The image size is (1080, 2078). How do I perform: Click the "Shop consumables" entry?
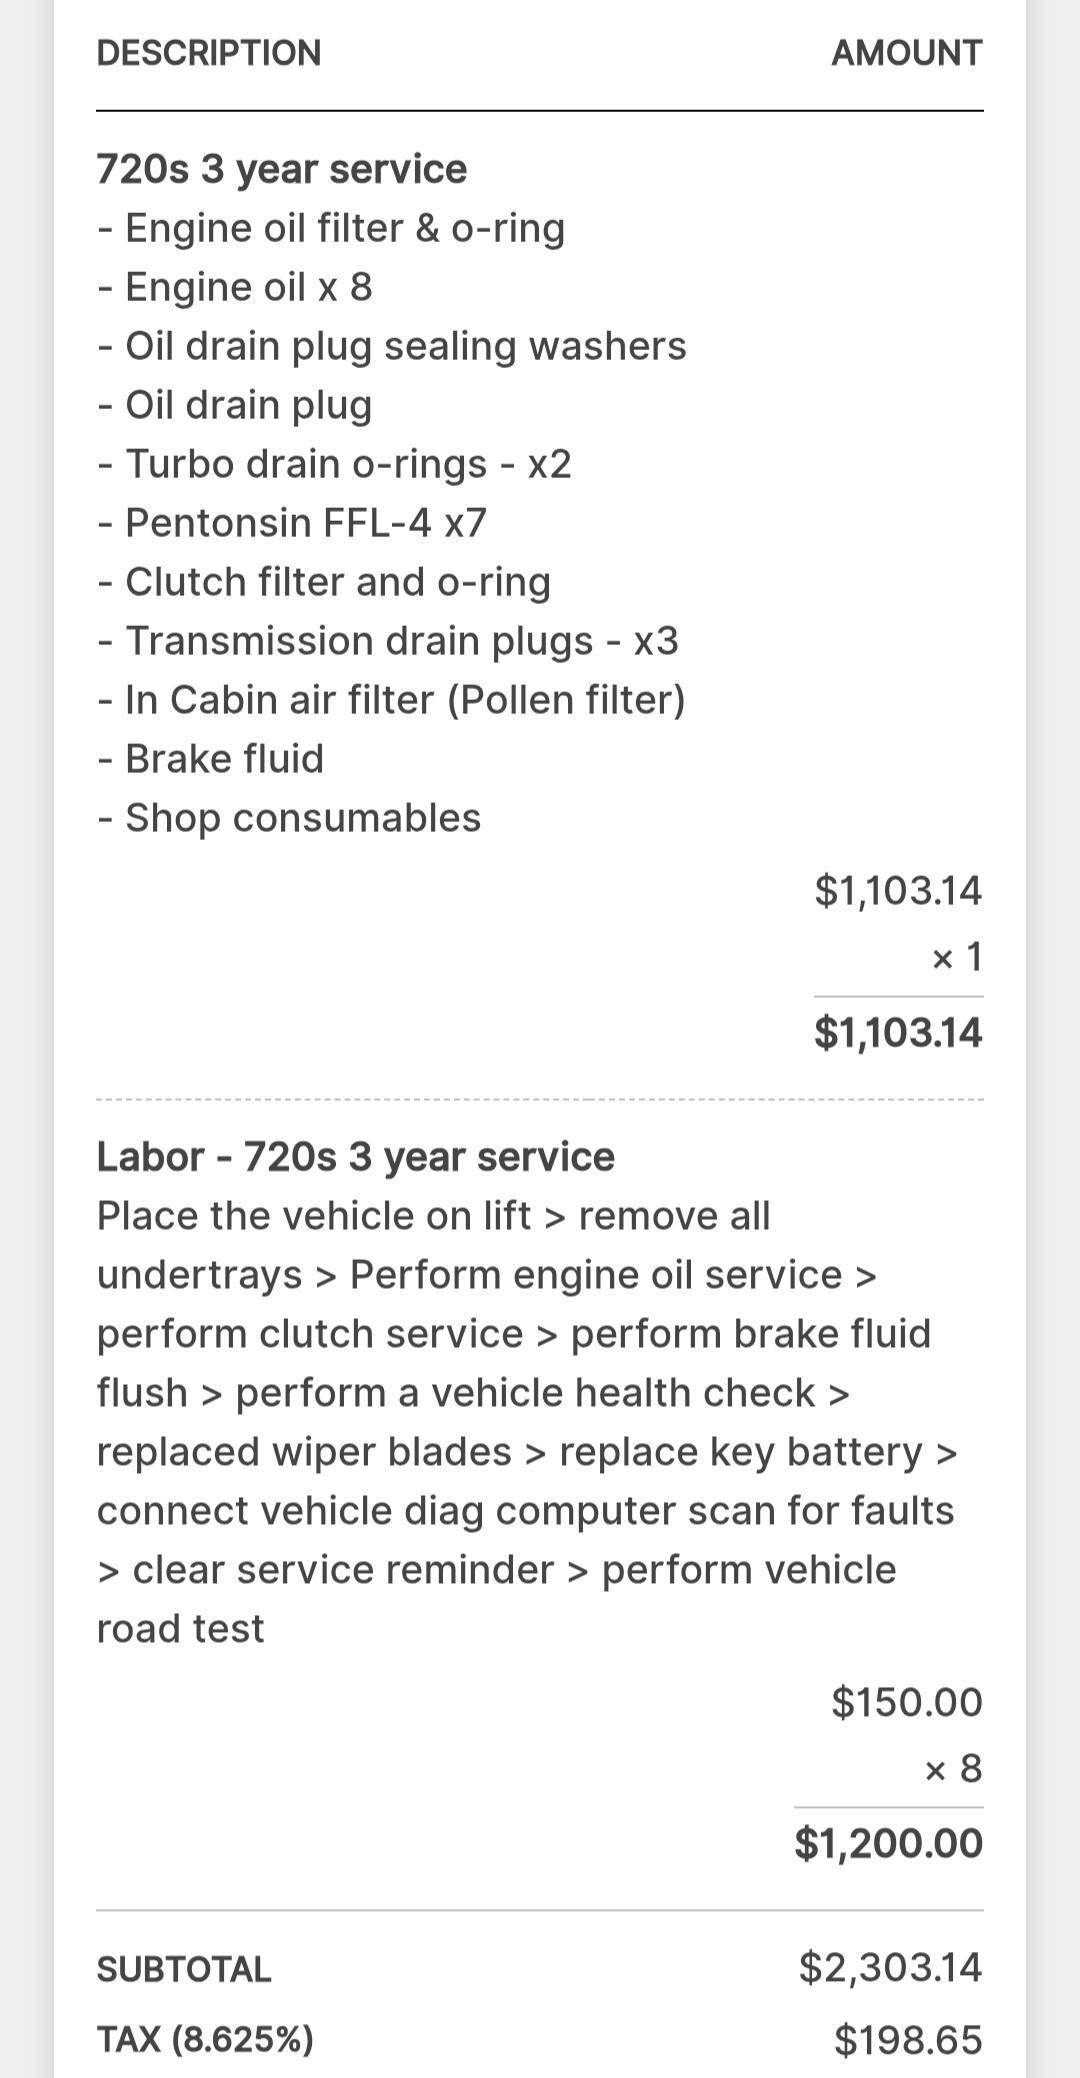click(x=290, y=818)
